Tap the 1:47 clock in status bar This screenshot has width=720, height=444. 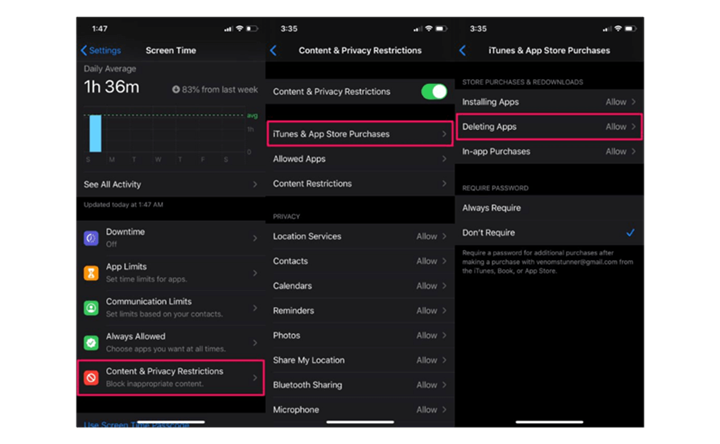click(x=100, y=29)
